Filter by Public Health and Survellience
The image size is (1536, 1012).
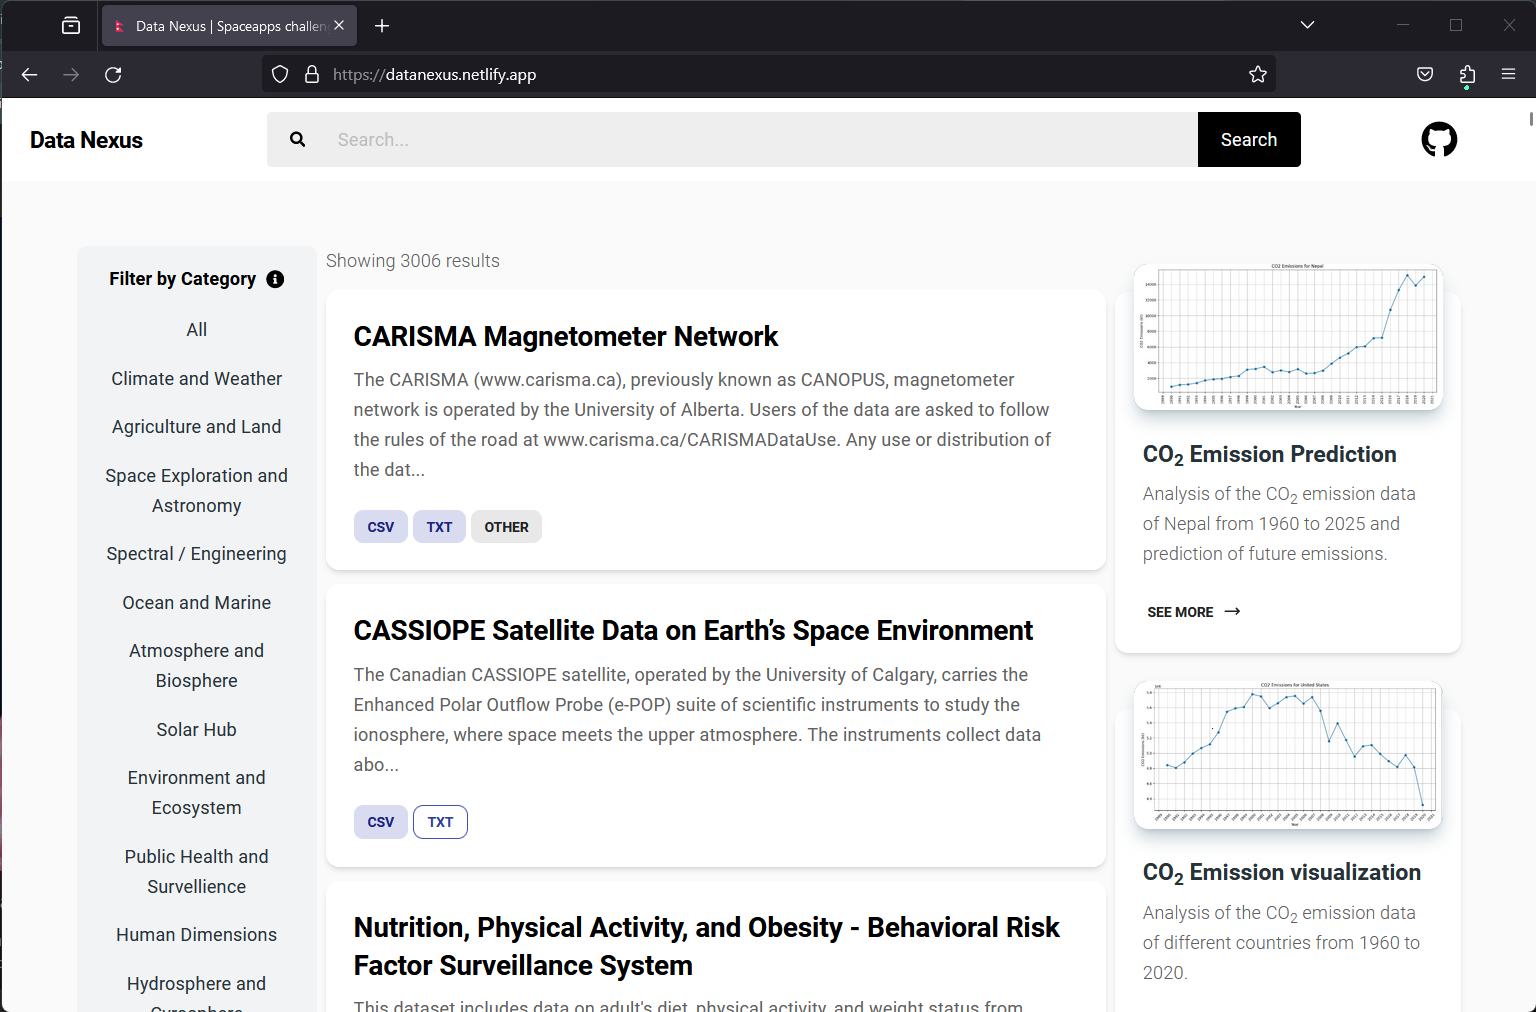click(x=197, y=872)
